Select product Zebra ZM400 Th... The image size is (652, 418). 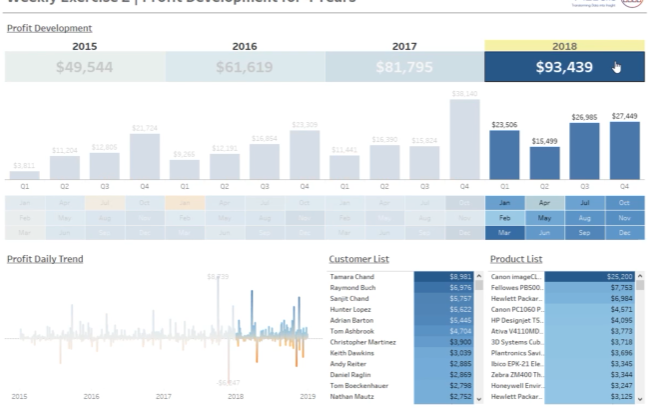pyautogui.click(x=562, y=375)
